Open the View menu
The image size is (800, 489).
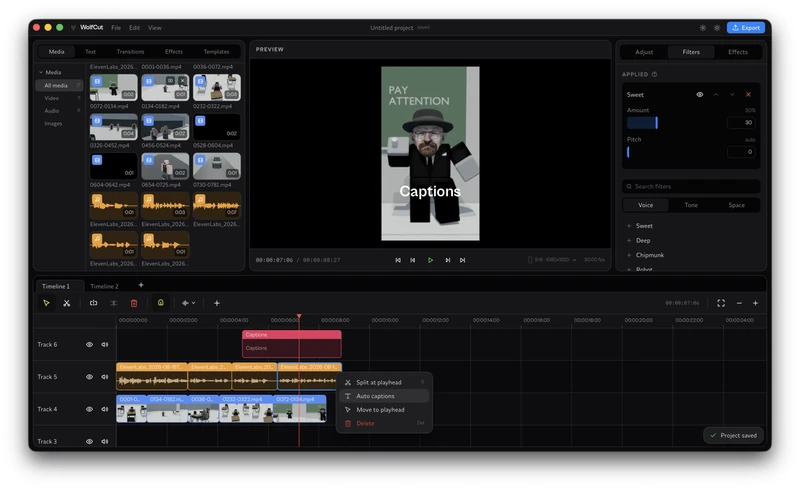click(x=155, y=28)
